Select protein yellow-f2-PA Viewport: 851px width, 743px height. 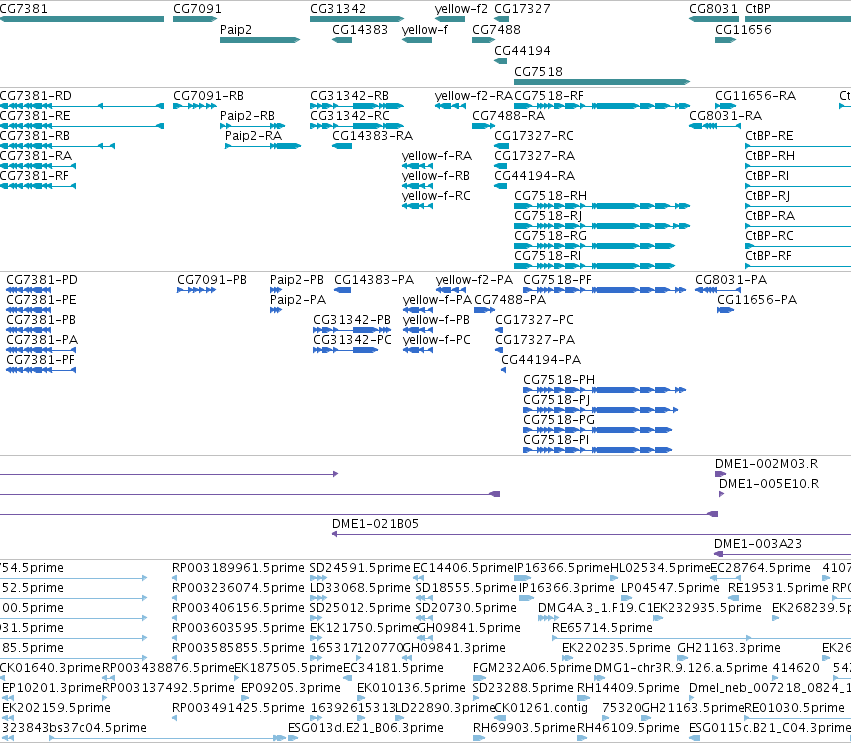[474, 280]
